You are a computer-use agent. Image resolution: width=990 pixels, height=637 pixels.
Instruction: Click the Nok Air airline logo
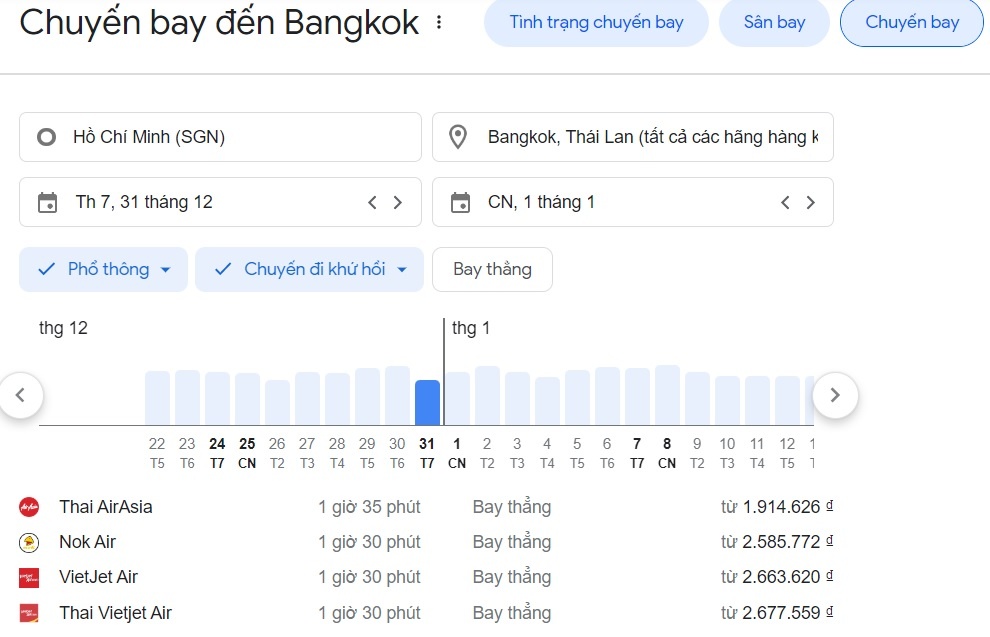(x=31, y=542)
